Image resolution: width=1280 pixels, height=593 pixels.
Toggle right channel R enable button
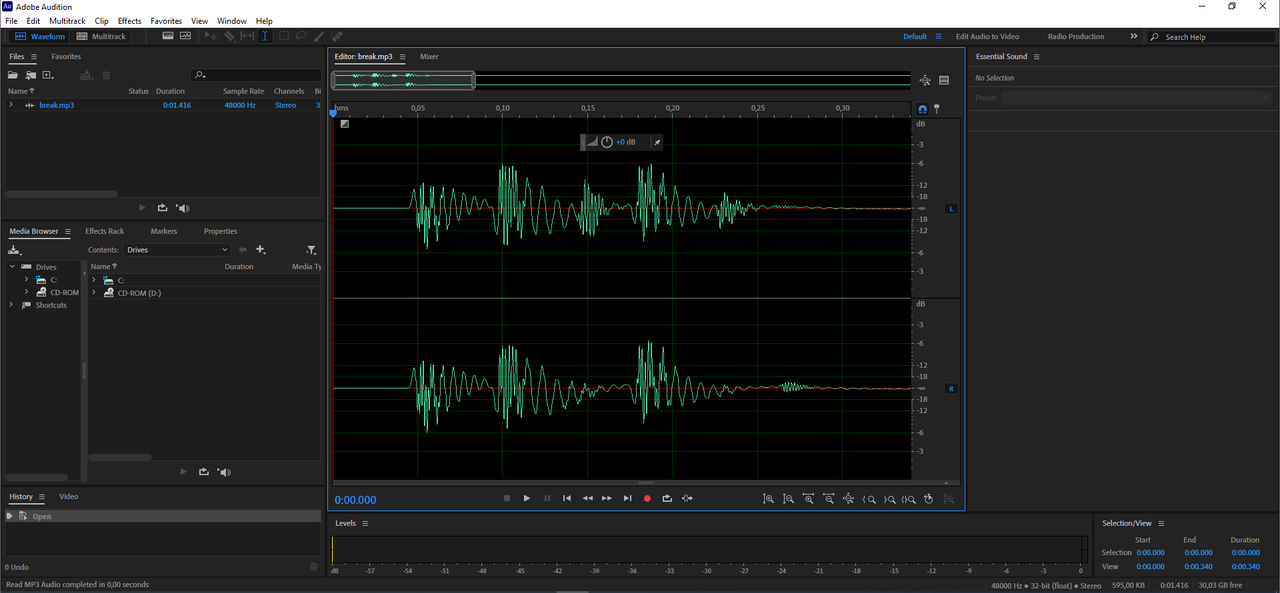tap(951, 388)
